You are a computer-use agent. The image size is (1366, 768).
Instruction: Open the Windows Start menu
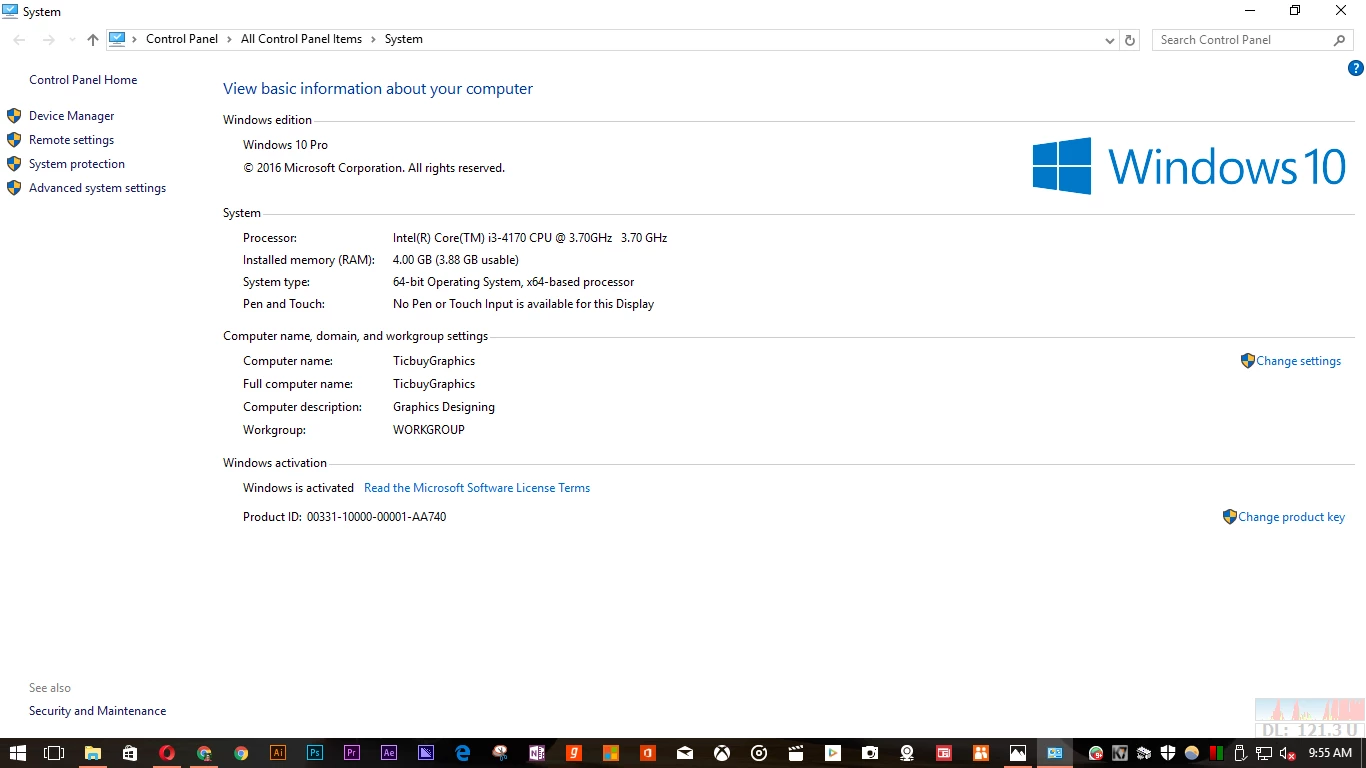(x=17, y=753)
